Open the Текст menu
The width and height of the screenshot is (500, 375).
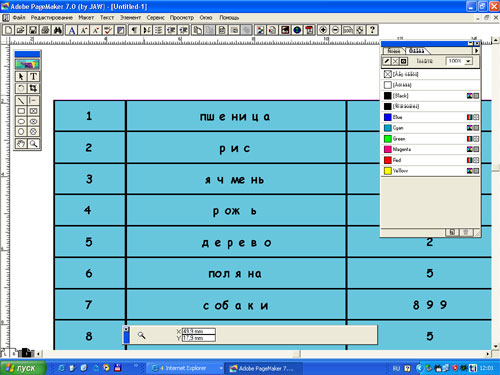coord(107,18)
